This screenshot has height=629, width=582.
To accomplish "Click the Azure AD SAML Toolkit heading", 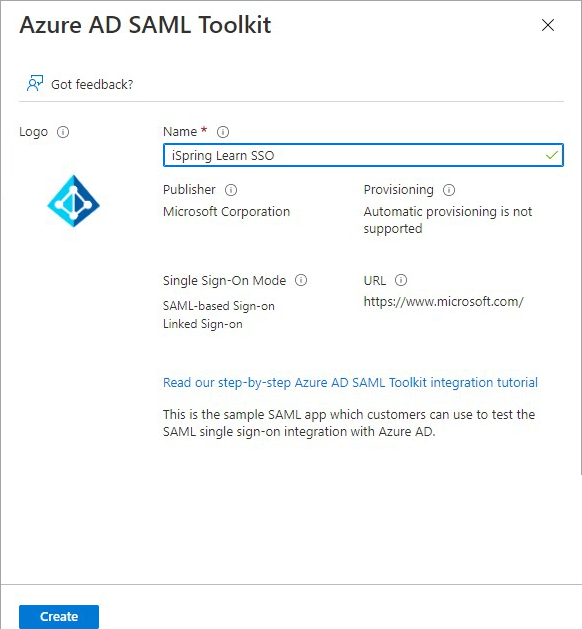I will (145, 25).
